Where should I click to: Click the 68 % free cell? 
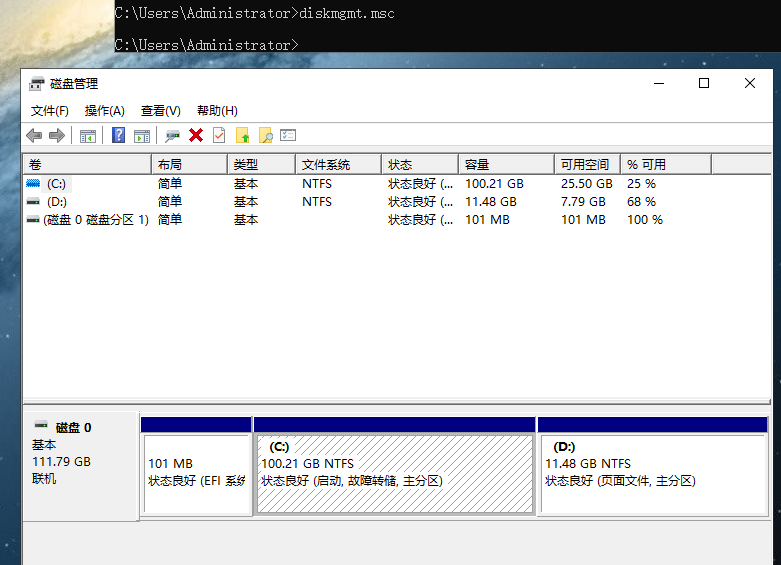[x=641, y=202]
